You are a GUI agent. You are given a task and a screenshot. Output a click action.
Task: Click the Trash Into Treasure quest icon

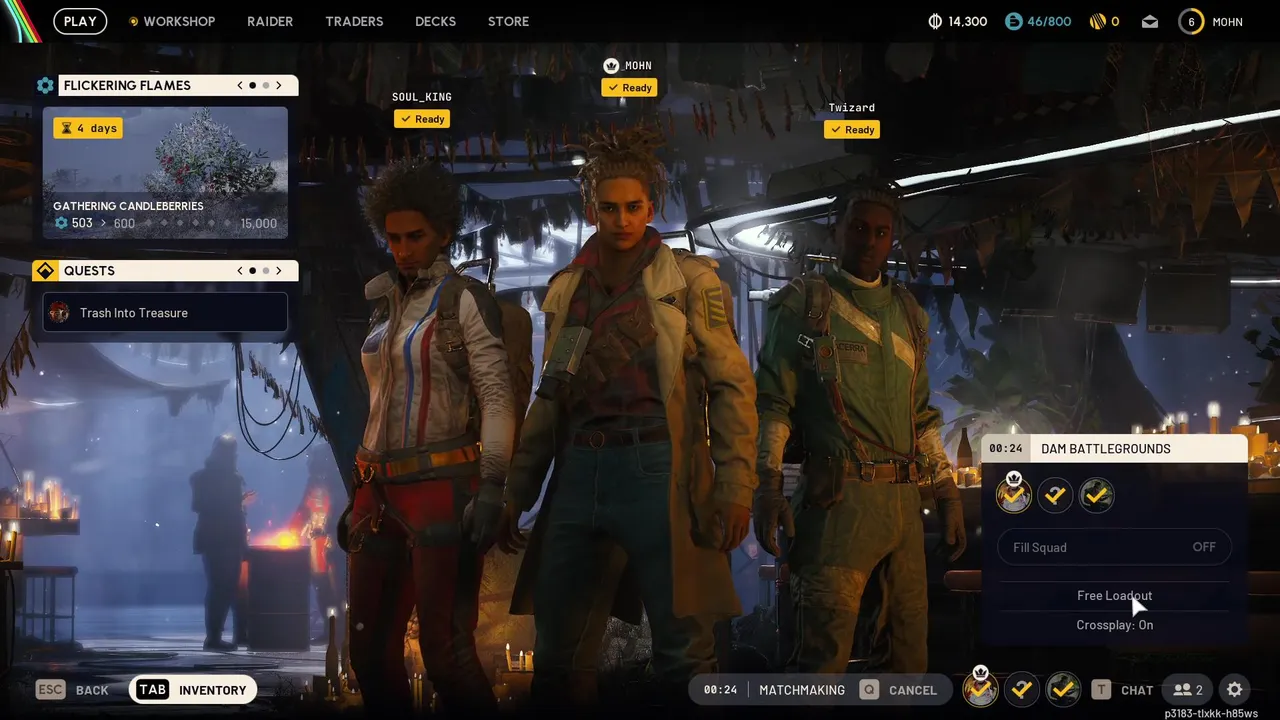tap(60, 313)
